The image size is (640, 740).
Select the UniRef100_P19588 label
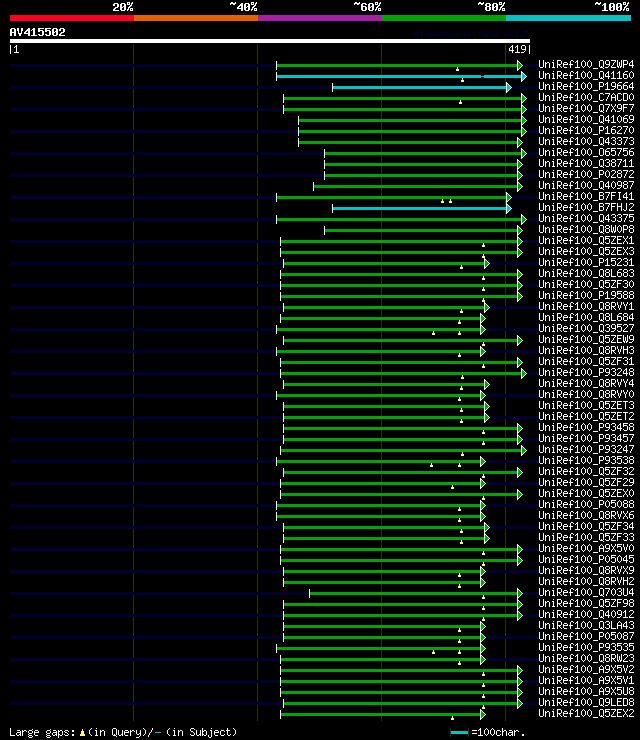click(586, 295)
